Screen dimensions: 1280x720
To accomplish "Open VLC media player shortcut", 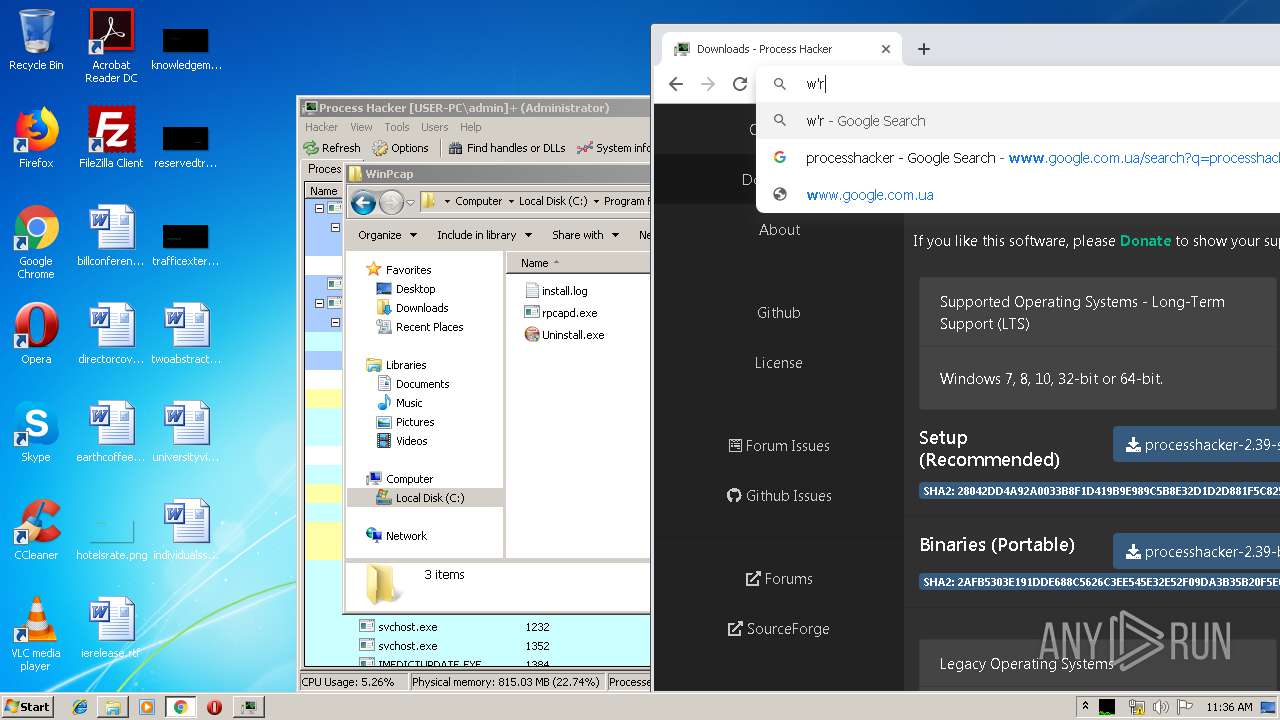I will 36,634.
